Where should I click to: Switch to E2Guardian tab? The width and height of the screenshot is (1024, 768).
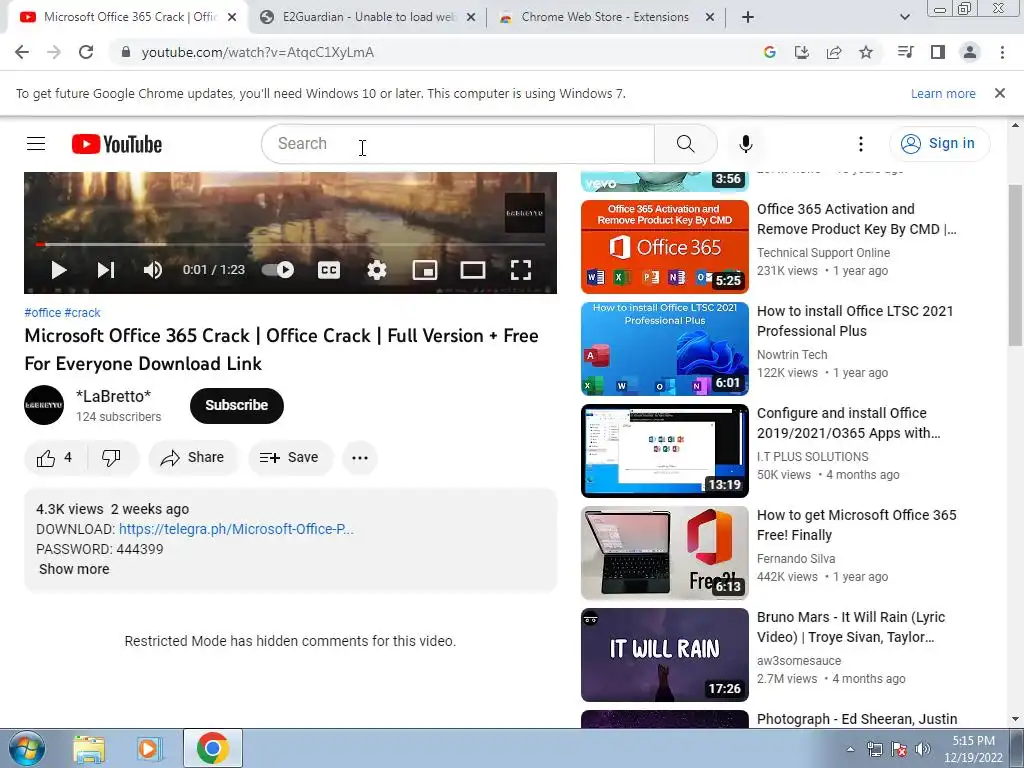369,17
